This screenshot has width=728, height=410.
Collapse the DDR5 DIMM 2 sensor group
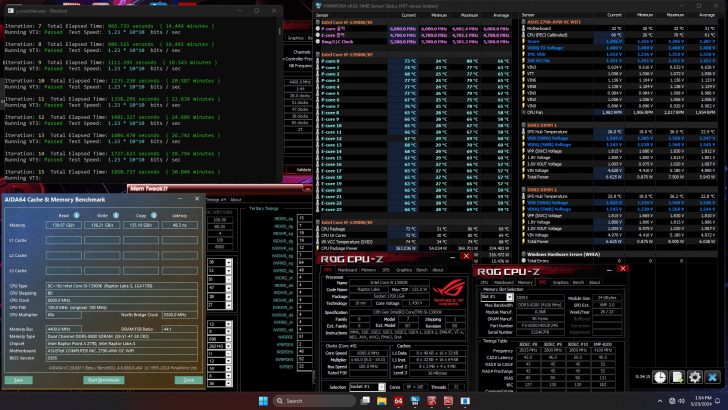(x=524, y=189)
